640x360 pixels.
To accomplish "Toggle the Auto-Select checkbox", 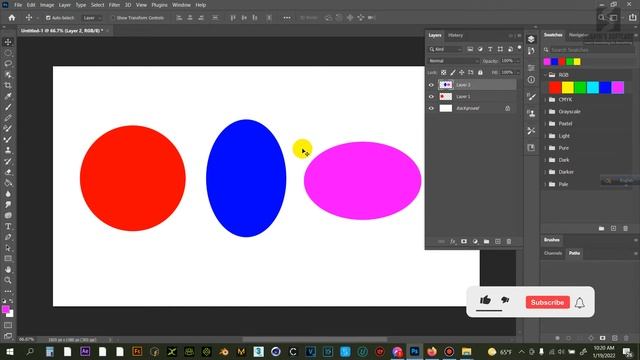I will (x=48, y=18).
